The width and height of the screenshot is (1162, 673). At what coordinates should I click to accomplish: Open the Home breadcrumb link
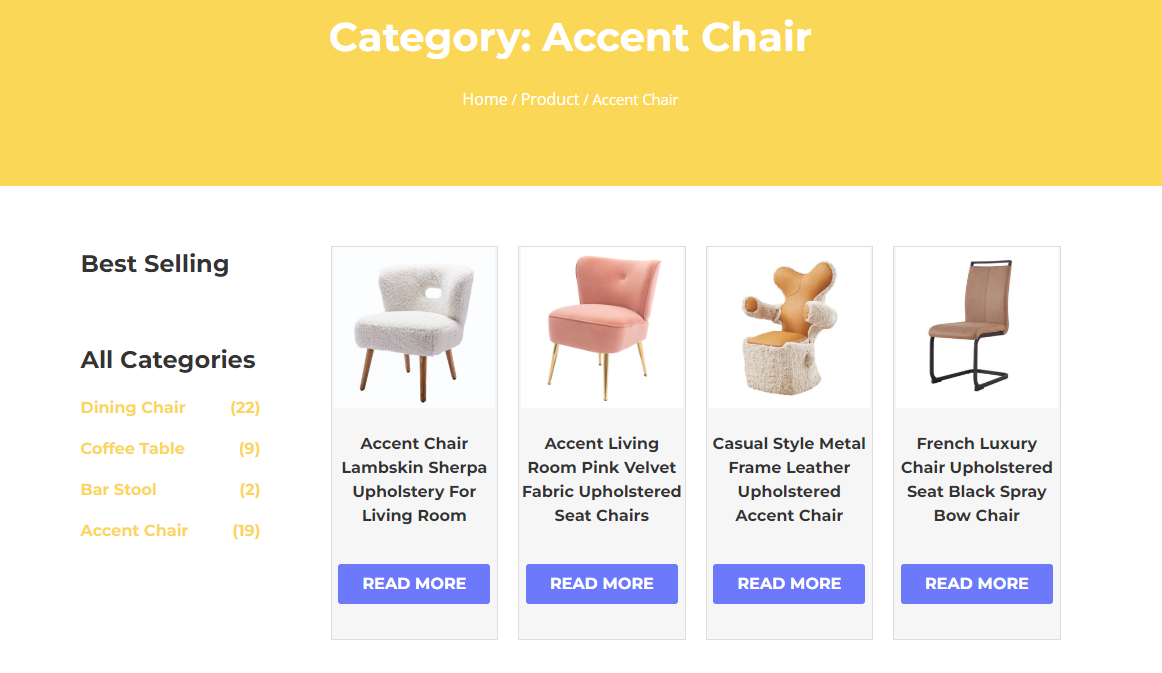(484, 99)
